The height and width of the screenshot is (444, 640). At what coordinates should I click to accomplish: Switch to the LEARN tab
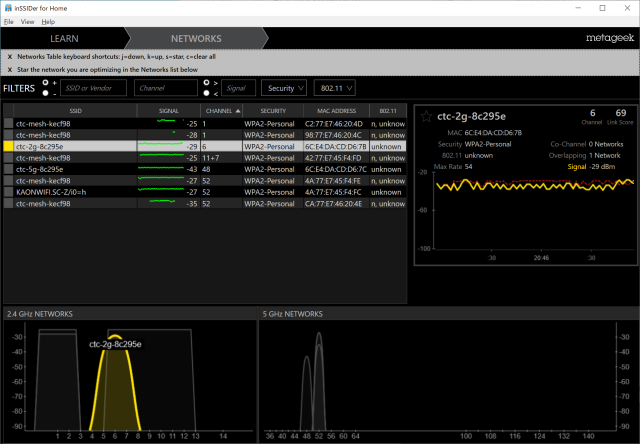64,38
